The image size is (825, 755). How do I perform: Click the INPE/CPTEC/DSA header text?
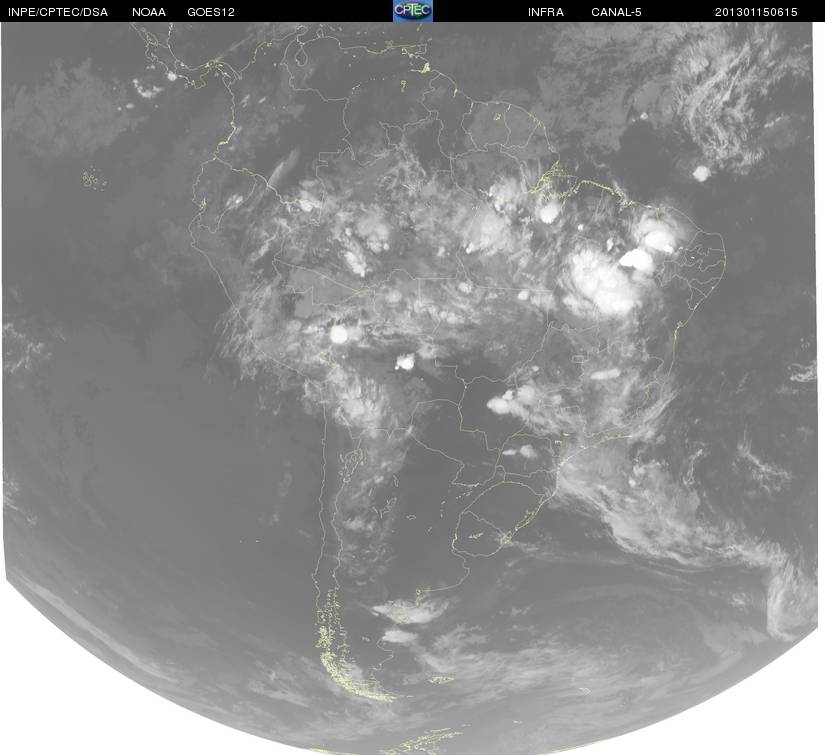(x=58, y=12)
